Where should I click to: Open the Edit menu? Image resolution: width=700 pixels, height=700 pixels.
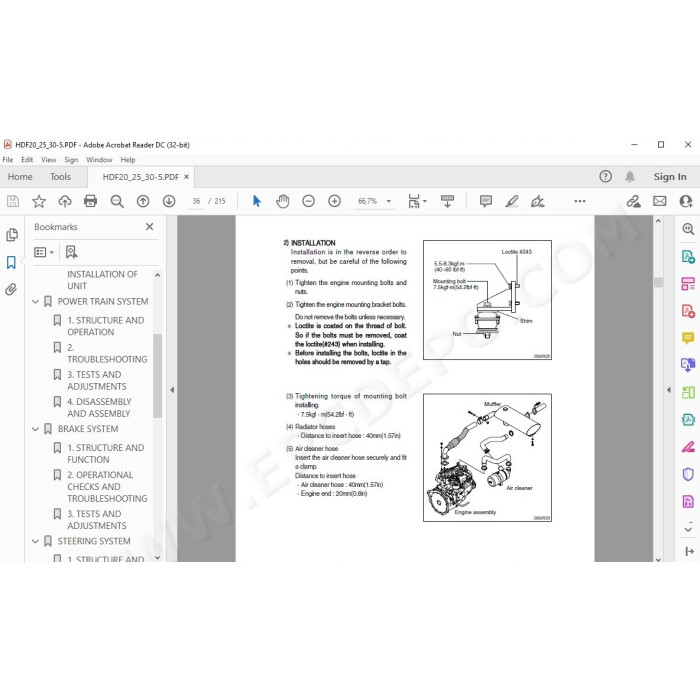[27, 160]
